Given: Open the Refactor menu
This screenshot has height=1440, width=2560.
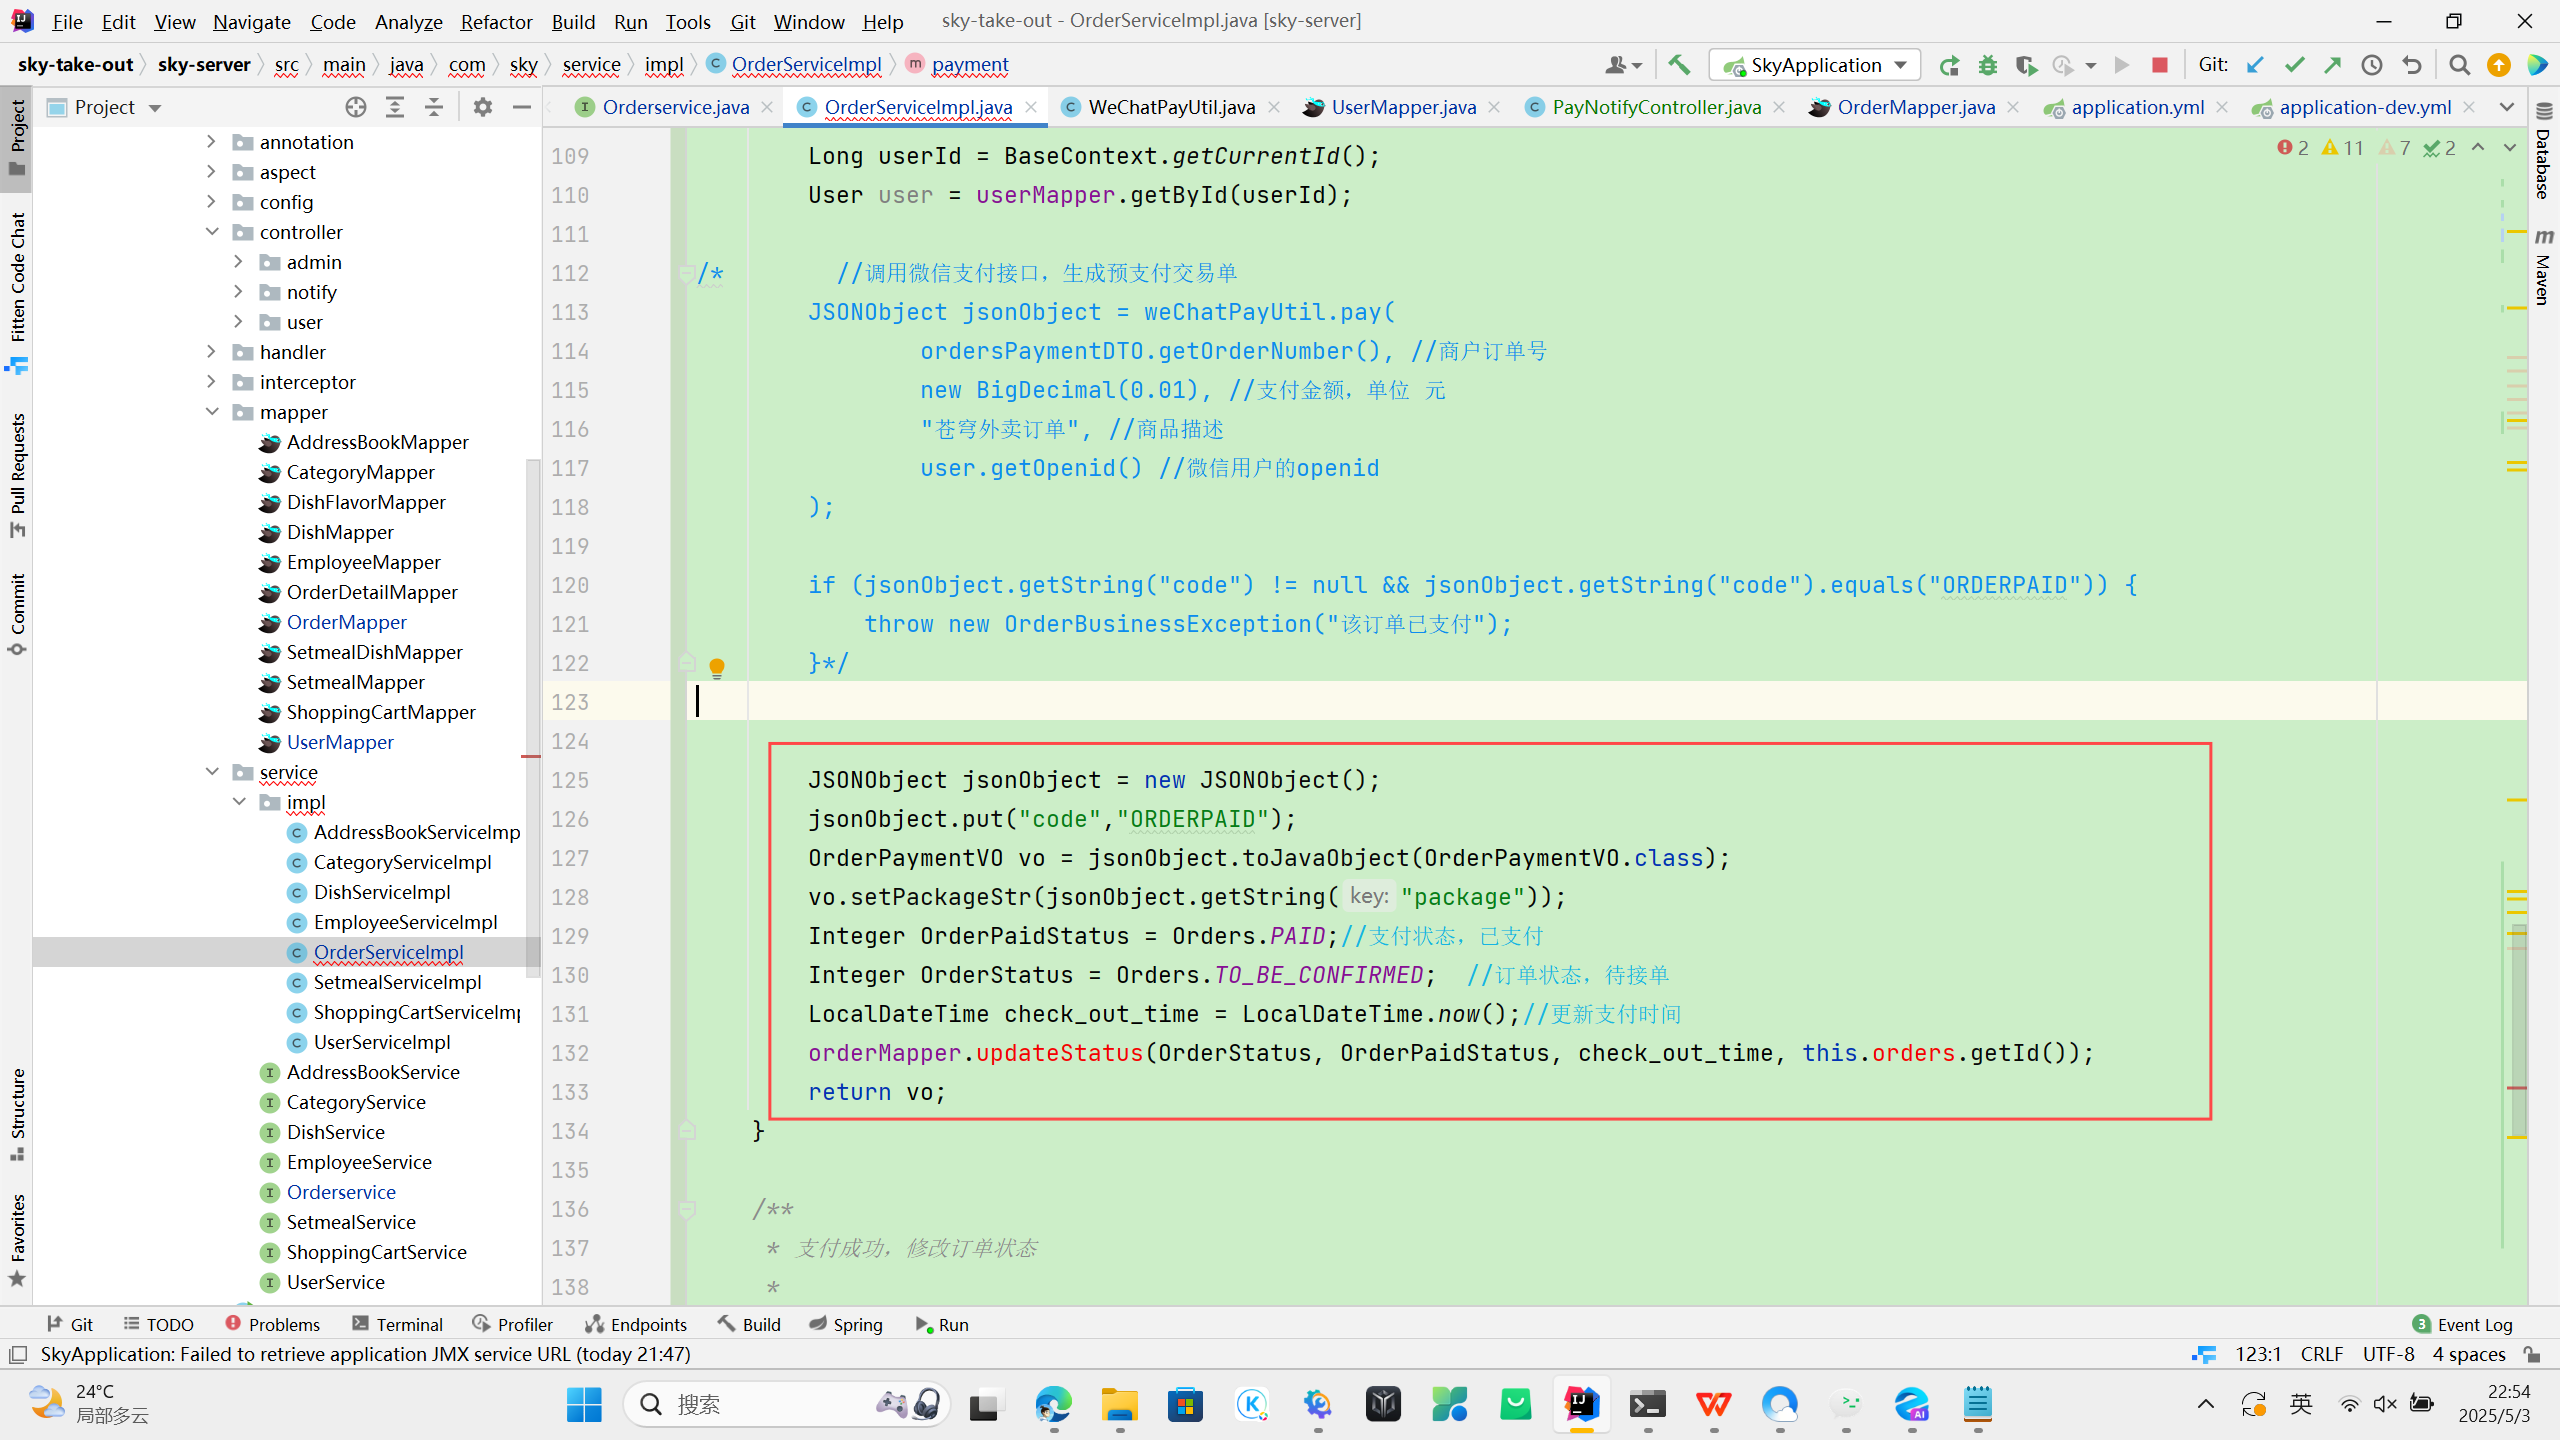Looking at the screenshot, I should (x=496, y=21).
